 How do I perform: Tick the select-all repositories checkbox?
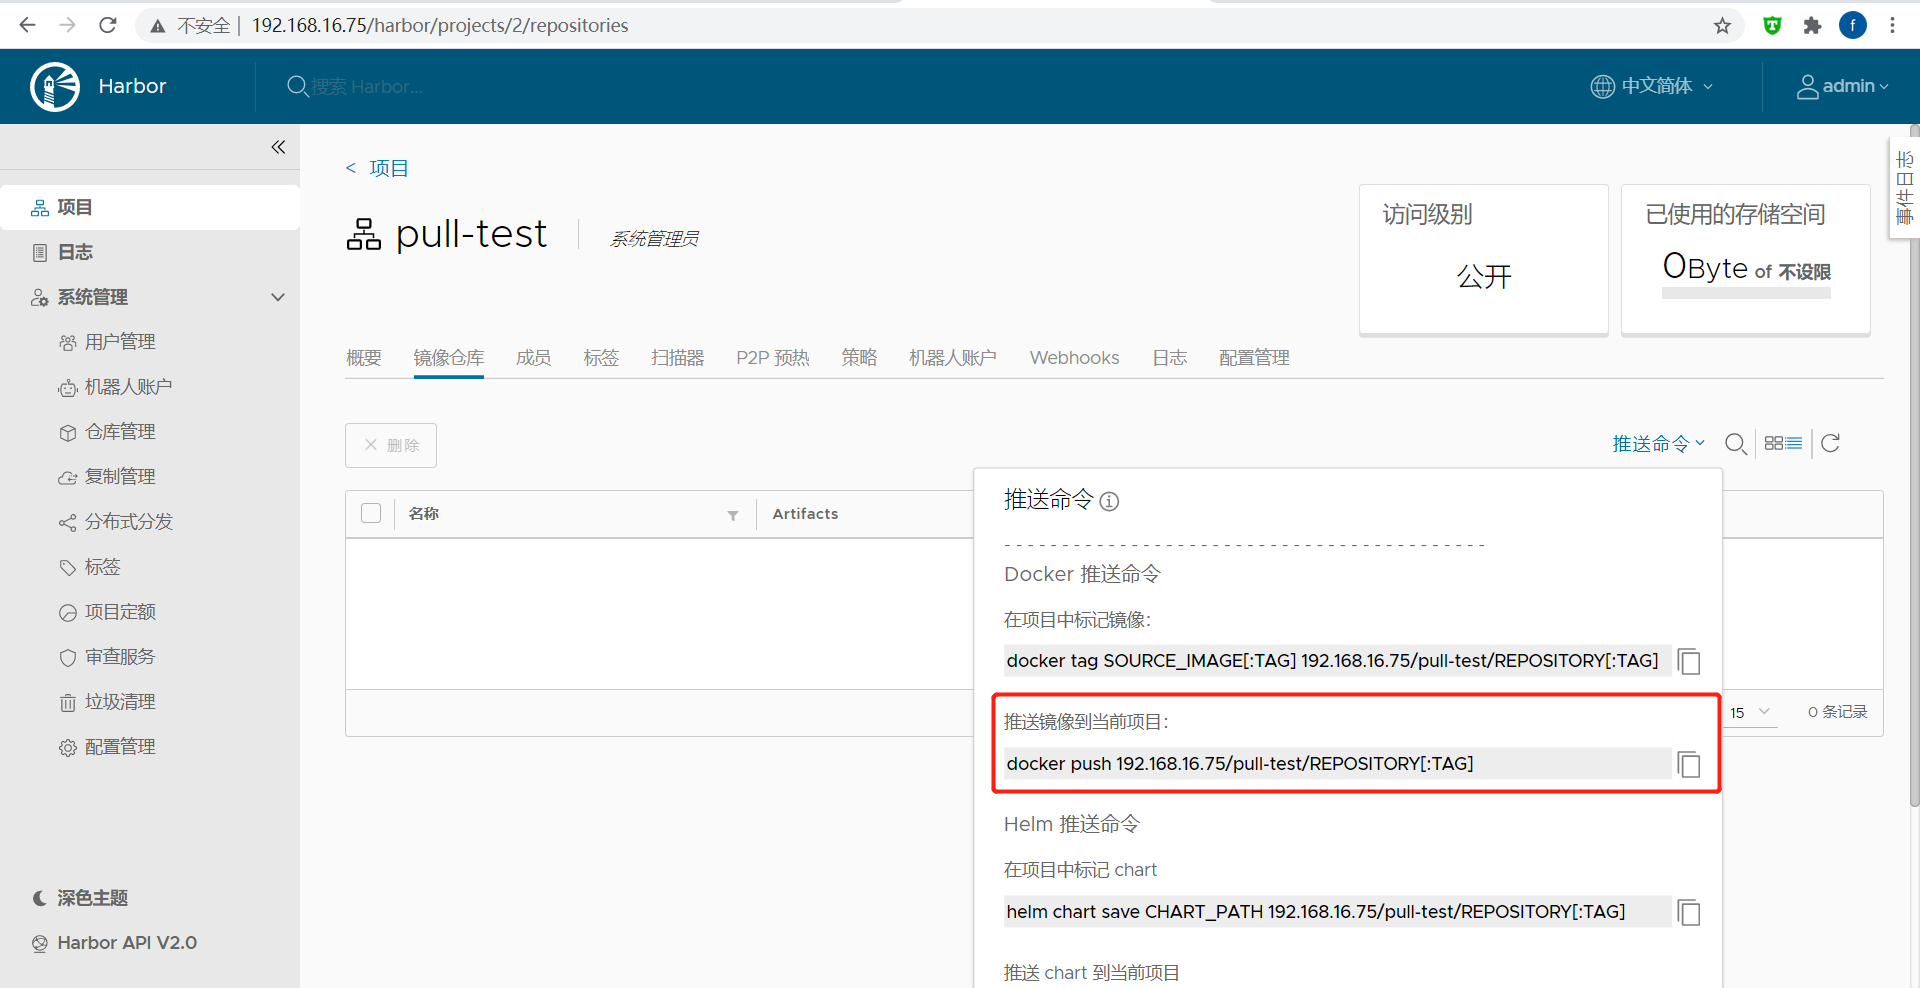[371, 513]
